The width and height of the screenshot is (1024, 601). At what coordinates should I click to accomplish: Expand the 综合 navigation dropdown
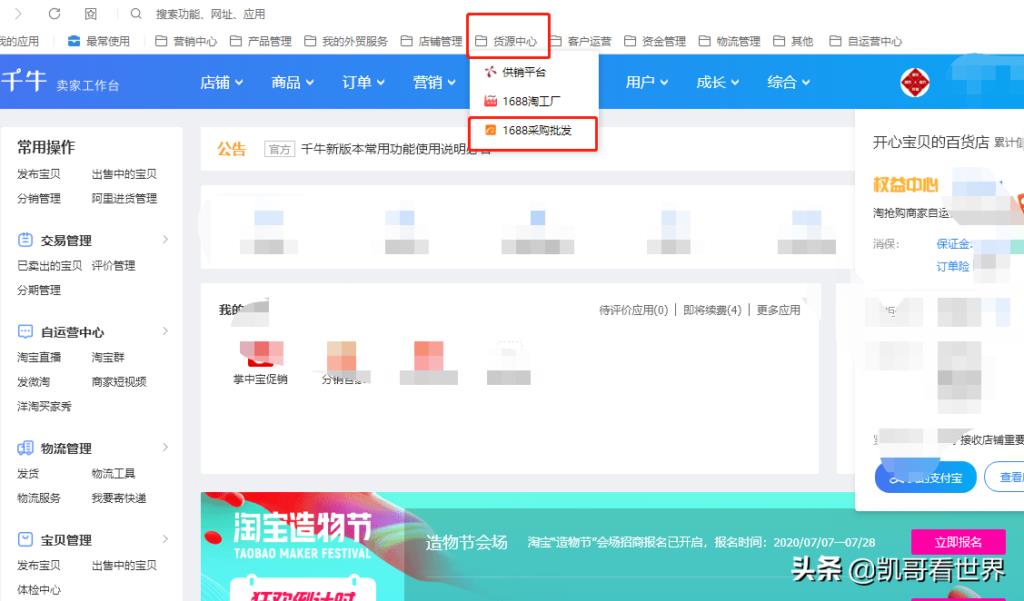coord(788,82)
